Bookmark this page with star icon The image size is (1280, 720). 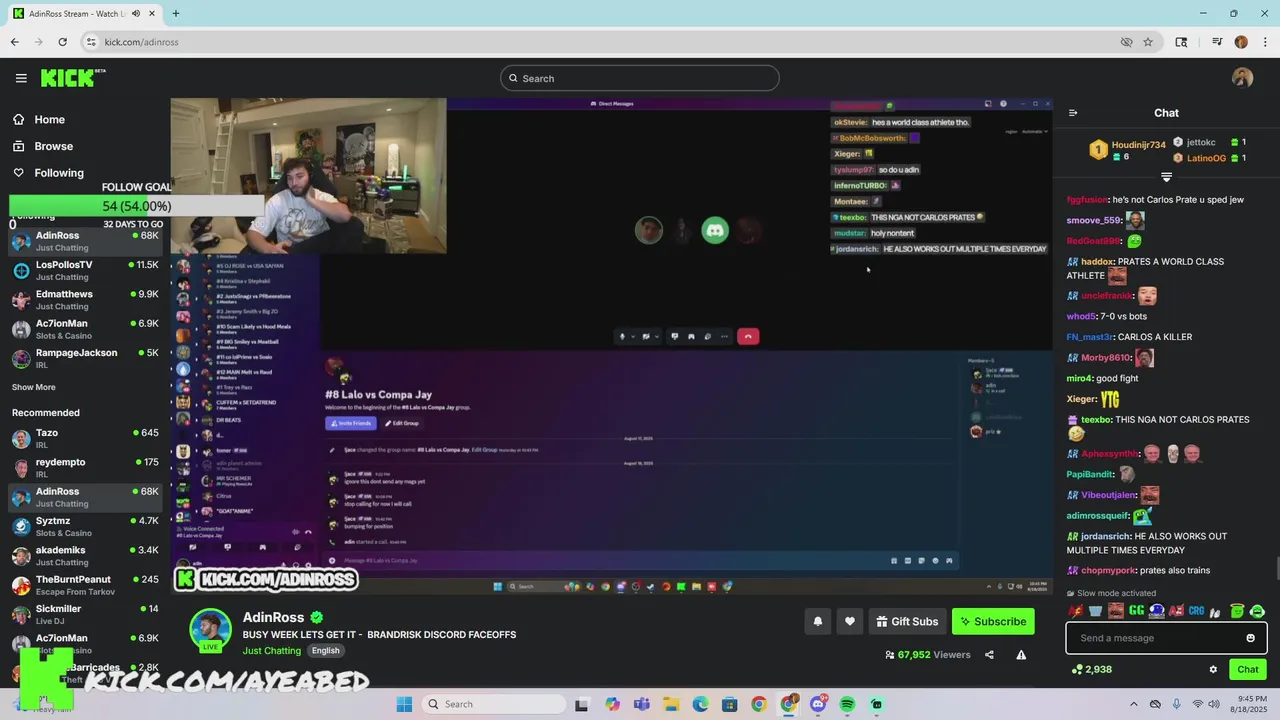1148,42
